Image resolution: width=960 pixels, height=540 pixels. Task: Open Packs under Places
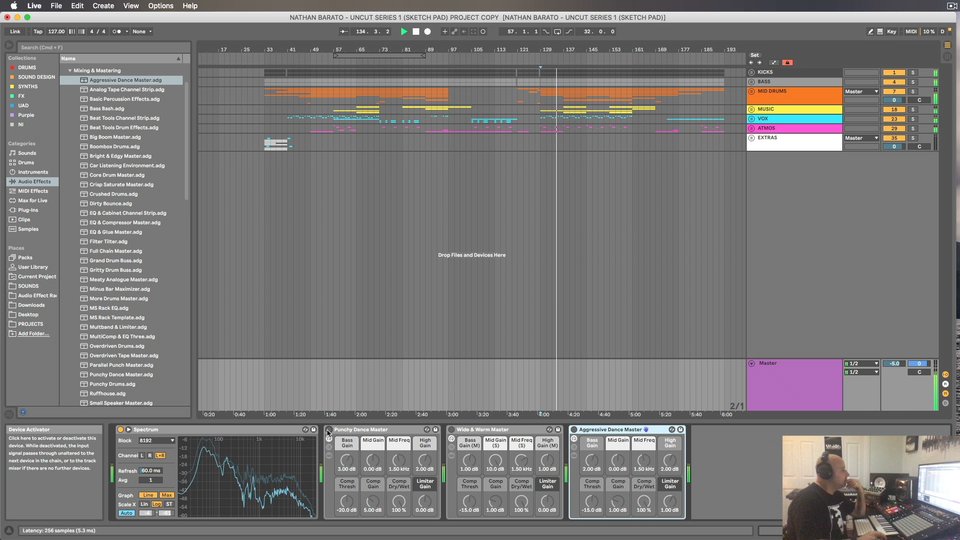point(25,258)
